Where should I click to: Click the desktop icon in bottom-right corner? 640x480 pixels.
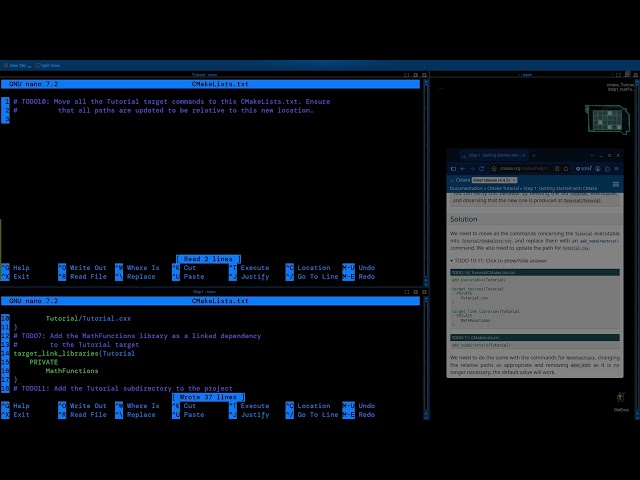[x=621, y=401]
